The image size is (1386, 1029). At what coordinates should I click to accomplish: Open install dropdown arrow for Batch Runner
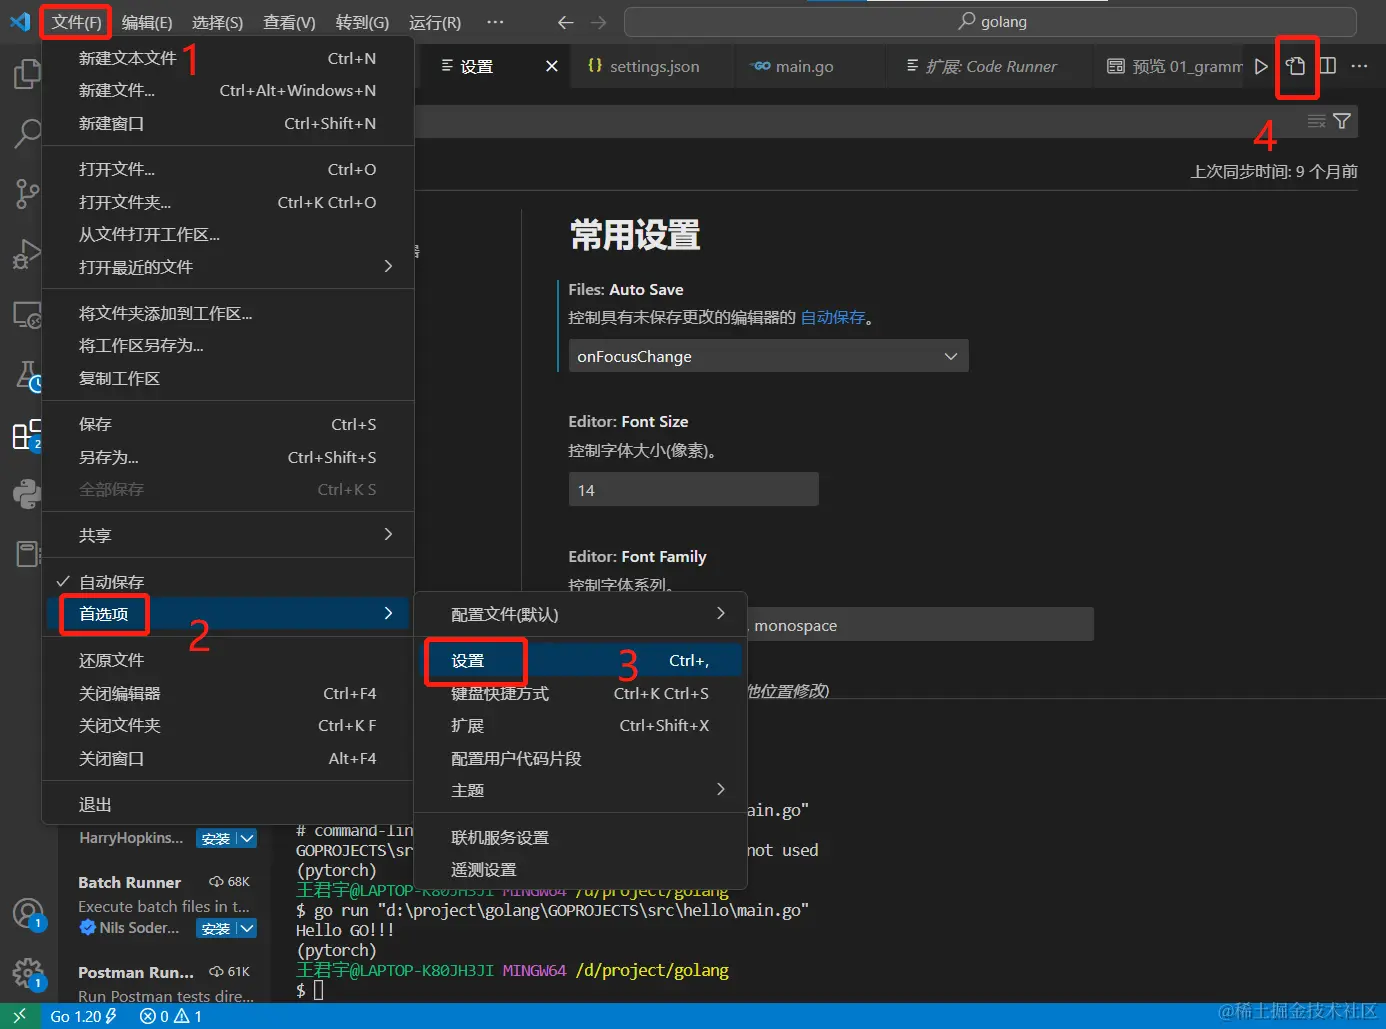246,928
